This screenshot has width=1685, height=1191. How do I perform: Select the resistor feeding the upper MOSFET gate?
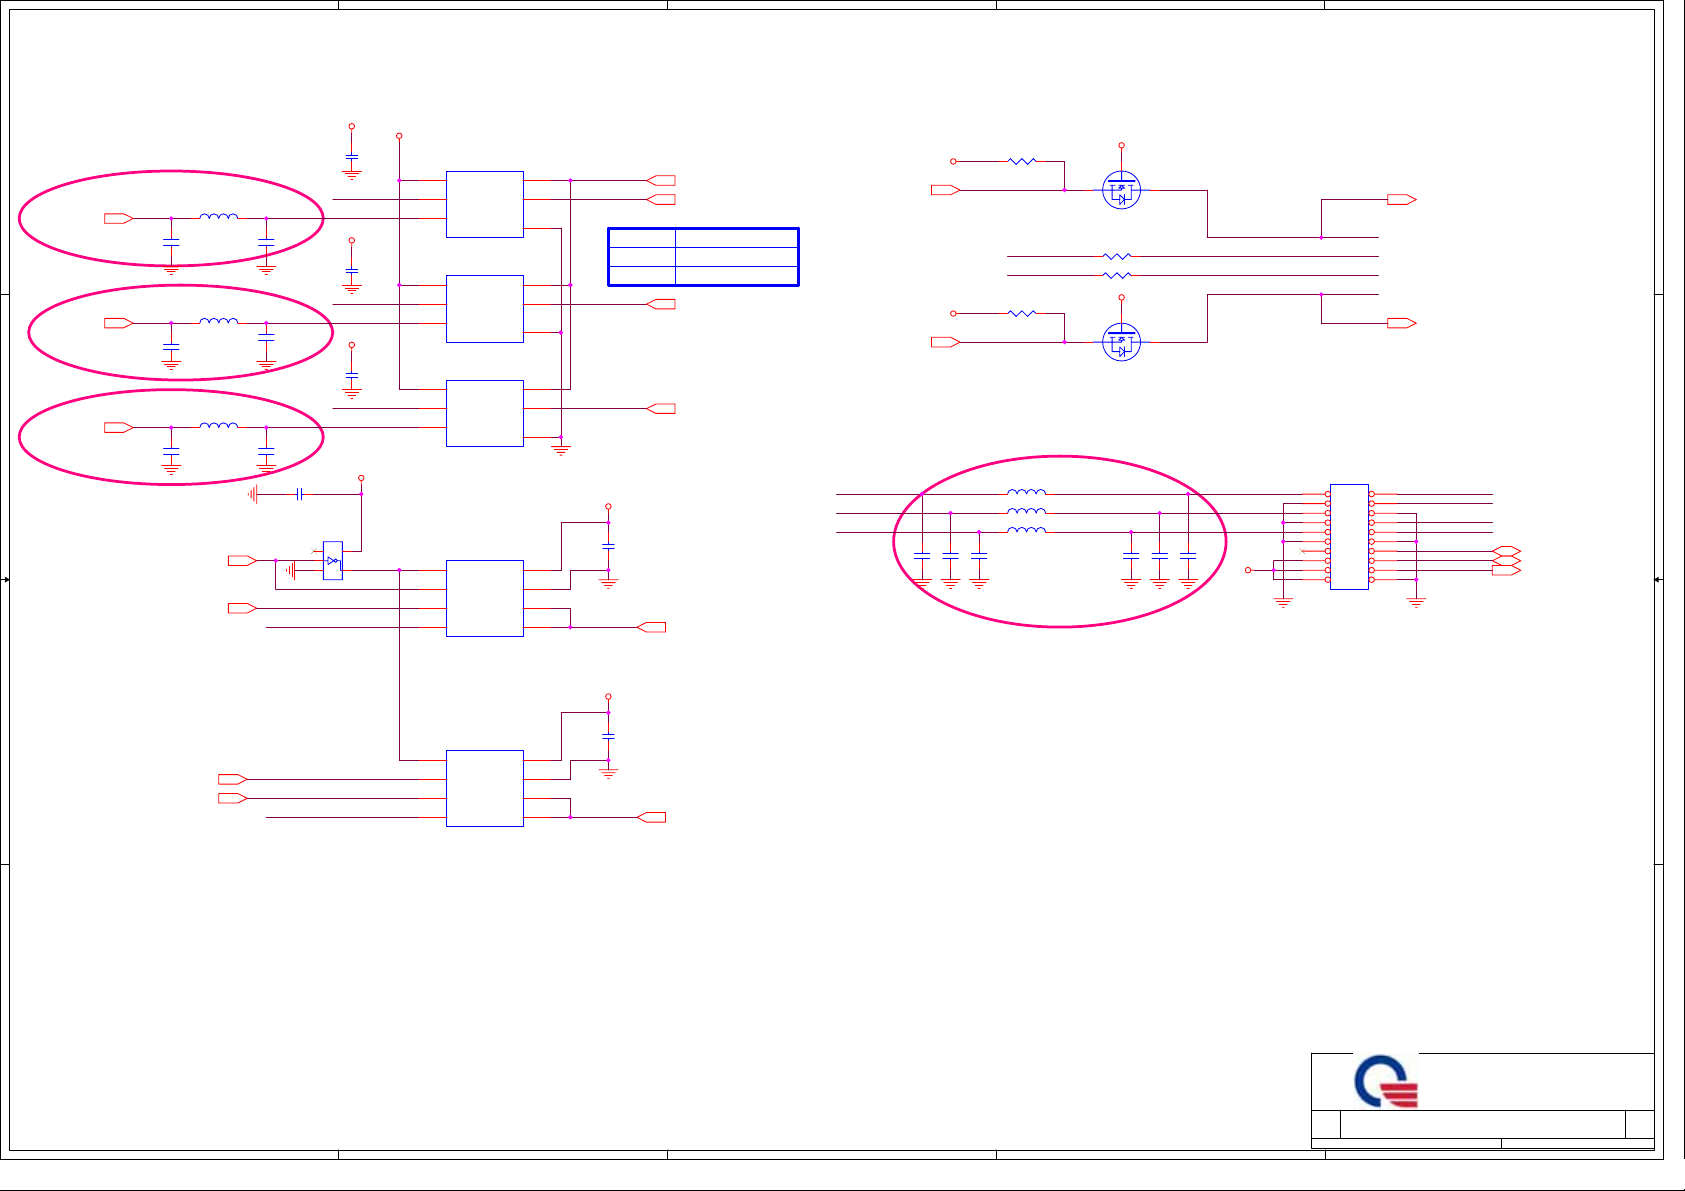tap(1022, 161)
